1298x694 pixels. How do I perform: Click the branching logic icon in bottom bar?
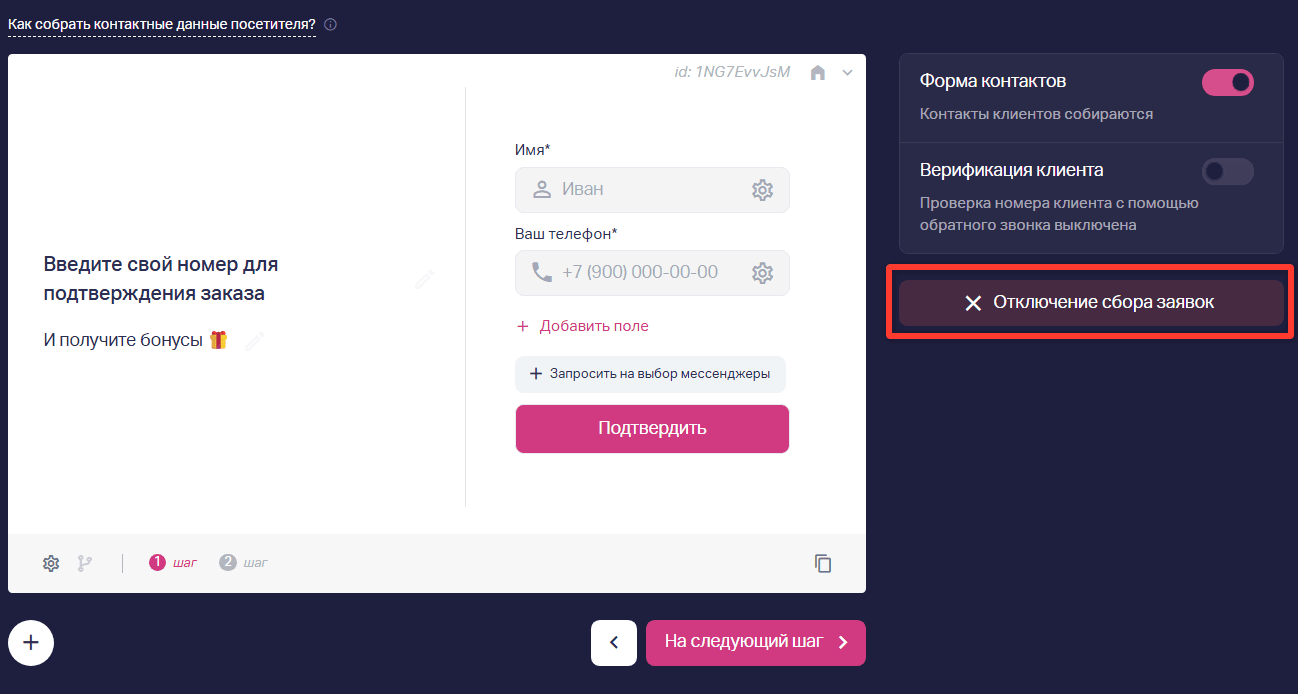(85, 563)
